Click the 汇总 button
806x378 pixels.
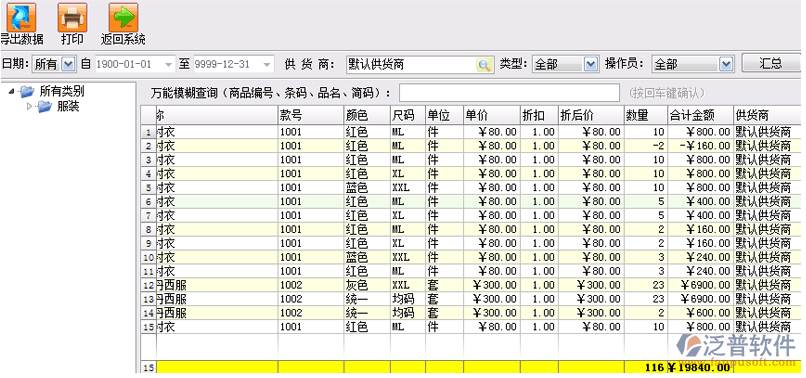click(771, 63)
